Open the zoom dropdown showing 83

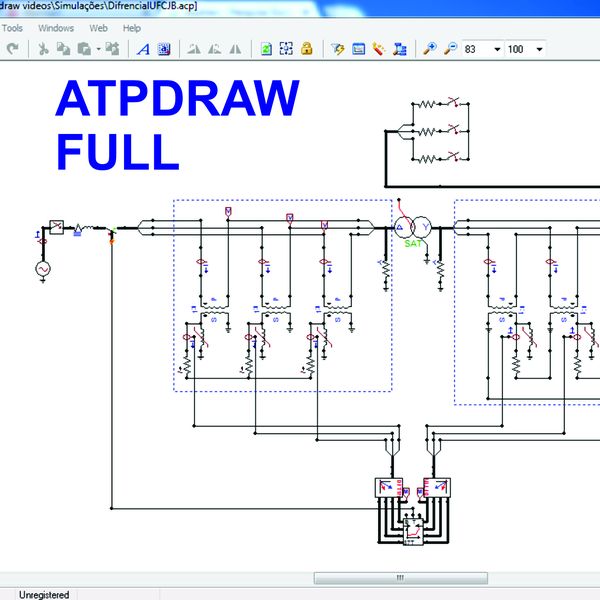point(497,49)
